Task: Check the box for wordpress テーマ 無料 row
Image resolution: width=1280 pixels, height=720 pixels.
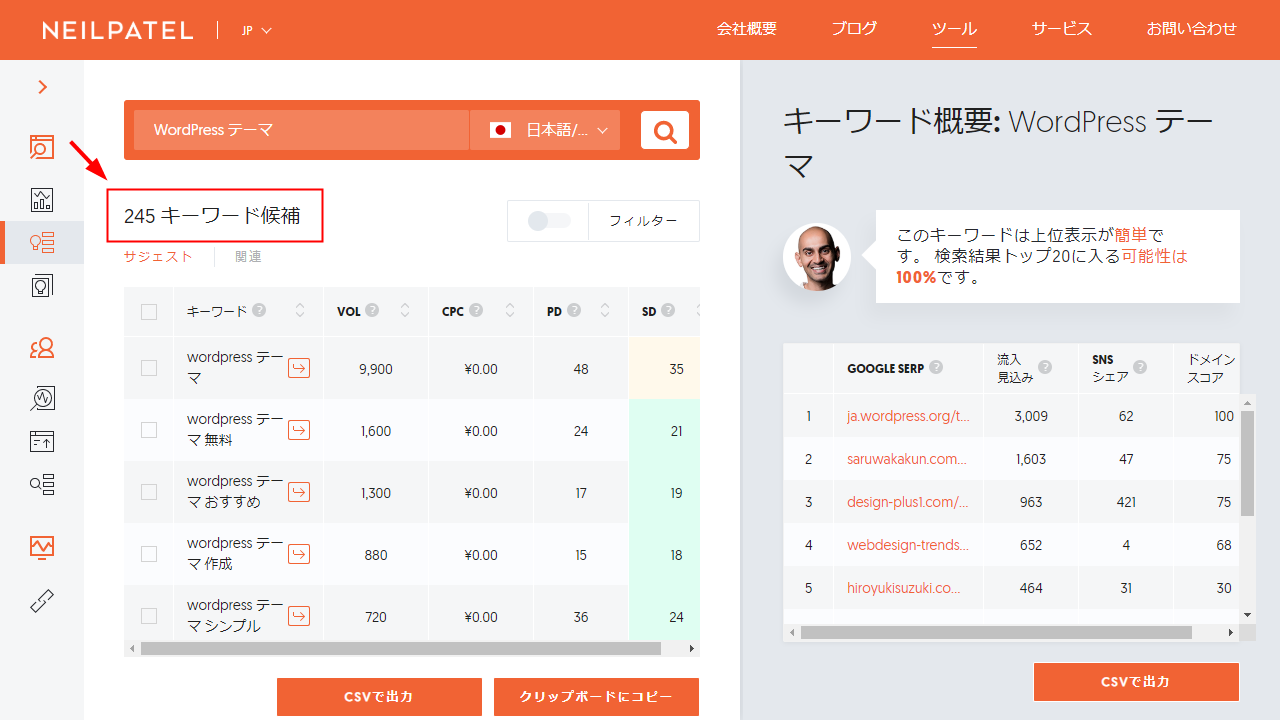Action: pos(149,430)
